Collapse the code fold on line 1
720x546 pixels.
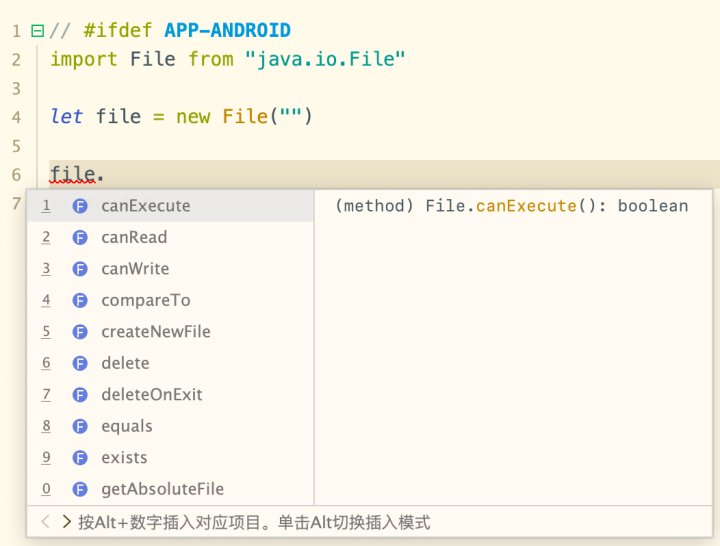(37, 31)
